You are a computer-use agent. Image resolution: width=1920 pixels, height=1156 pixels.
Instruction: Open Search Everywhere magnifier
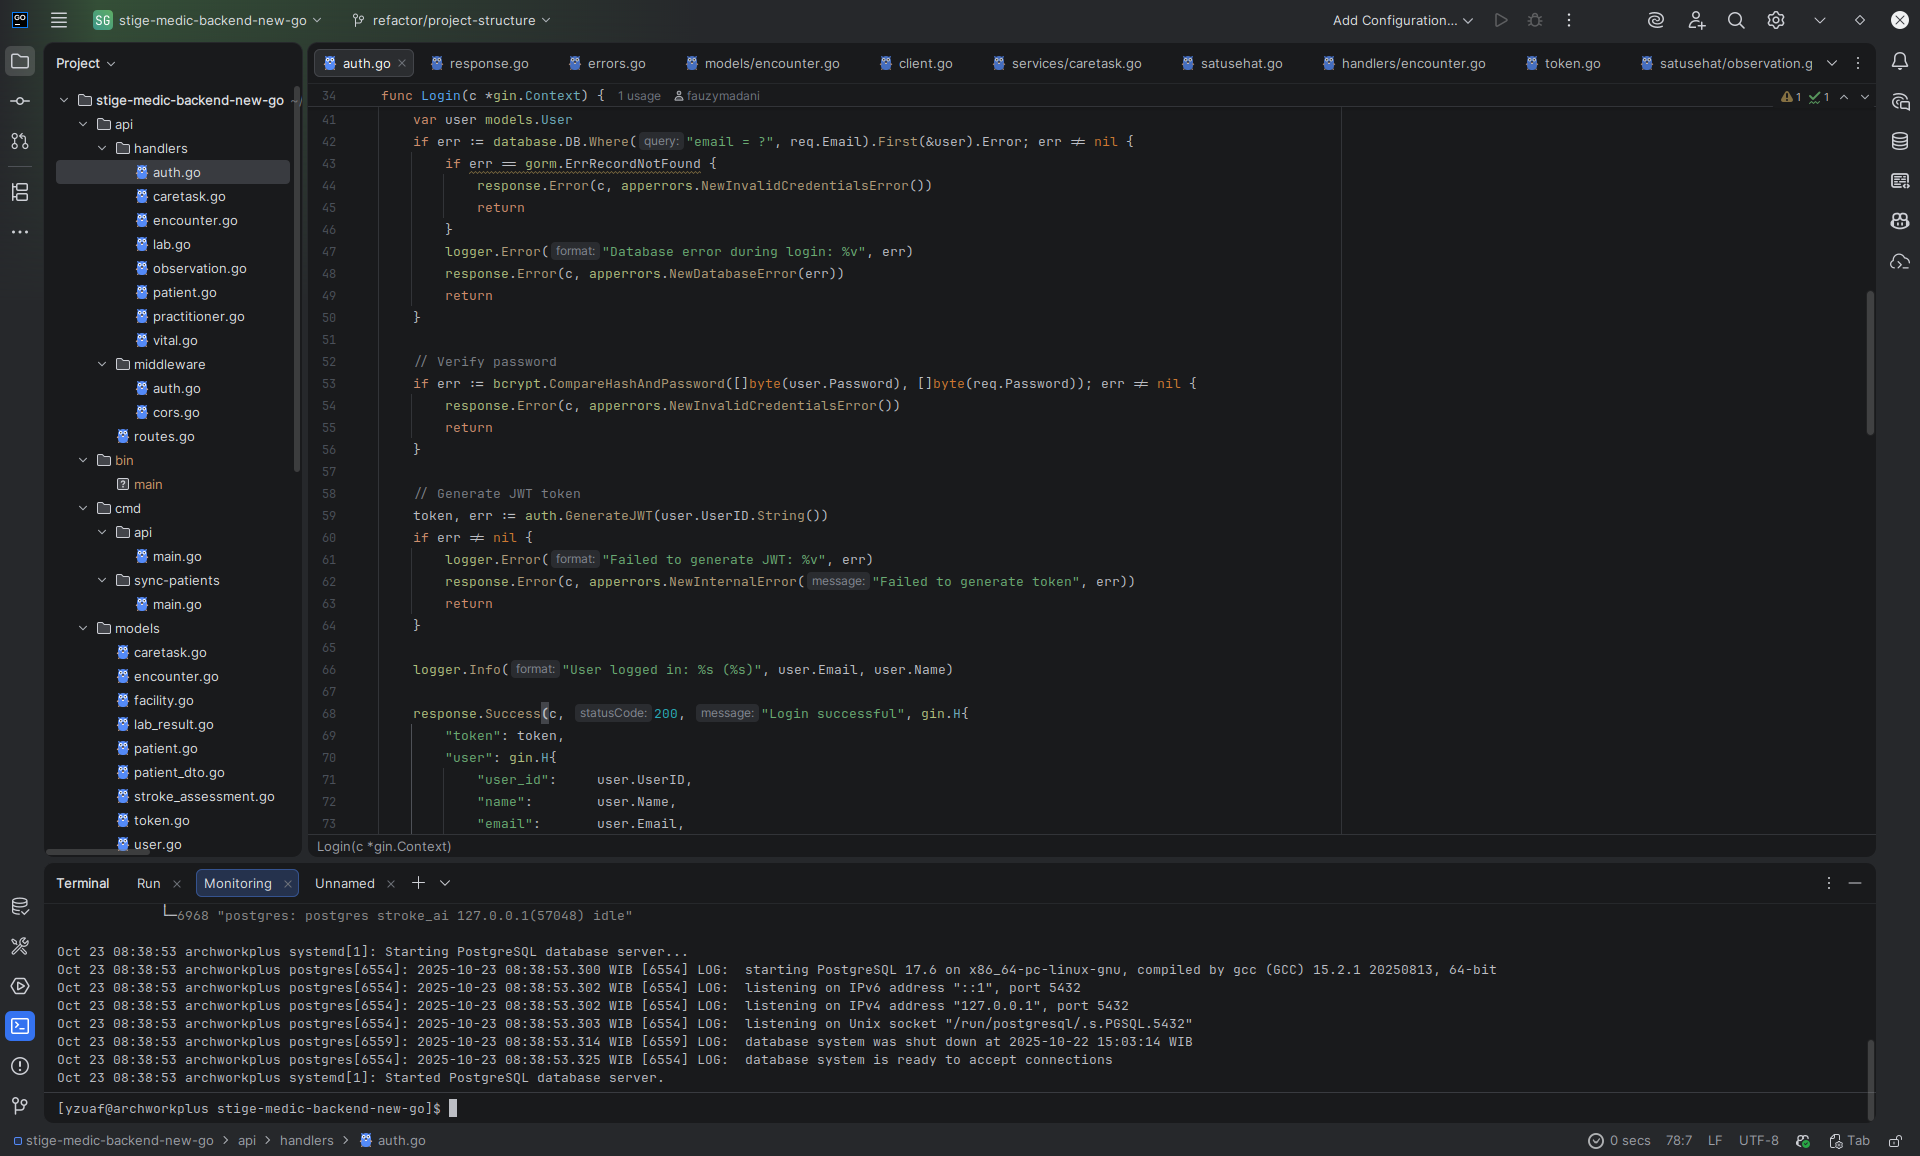[x=1736, y=20]
